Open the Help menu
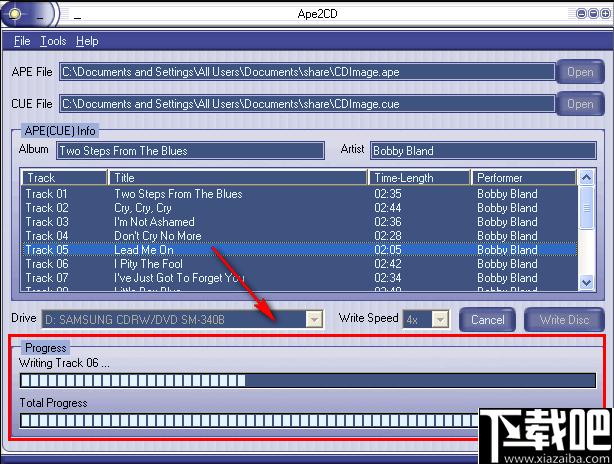 click(x=87, y=41)
